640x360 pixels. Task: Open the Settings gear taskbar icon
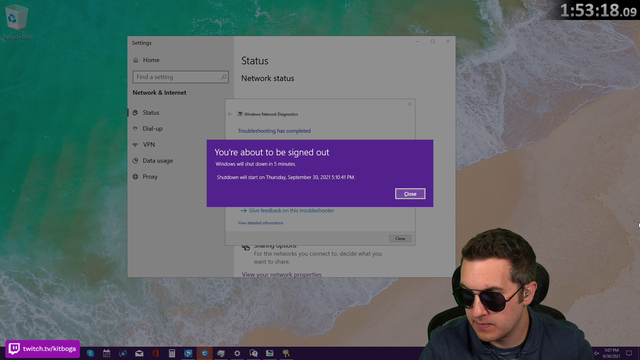(x=237, y=353)
